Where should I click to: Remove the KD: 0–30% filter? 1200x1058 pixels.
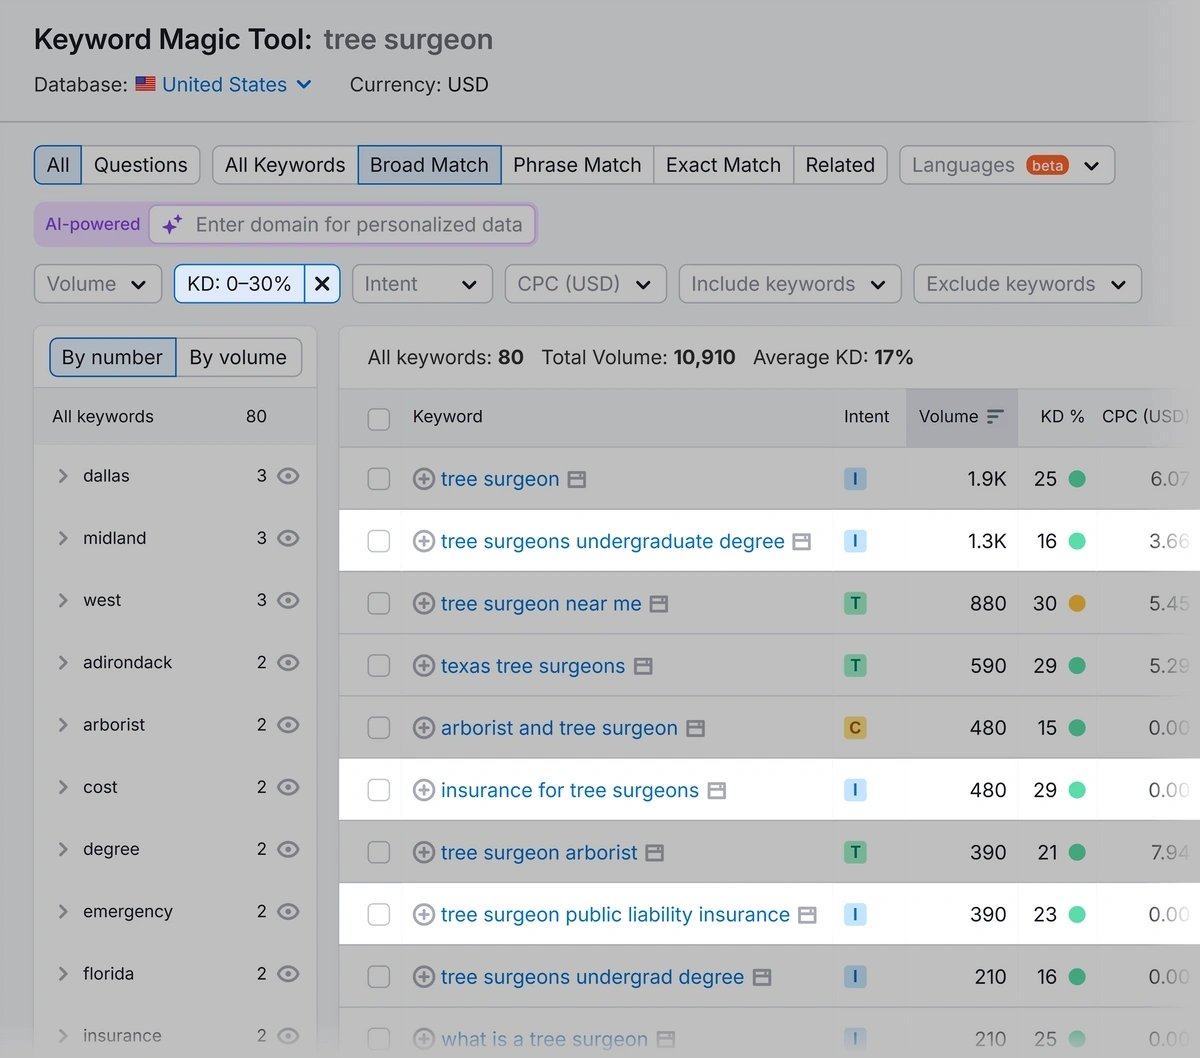322,284
